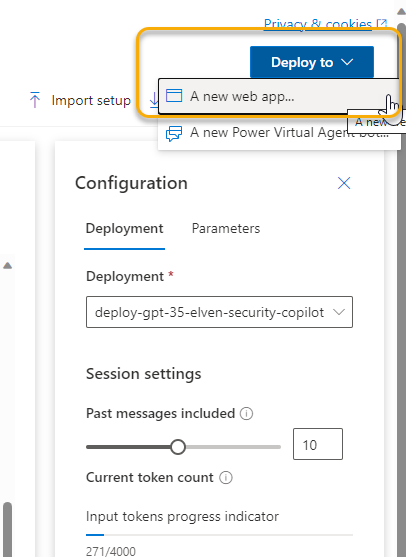This screenshot has width=406, height=557.
Task: Click the download arrow icon beside Import setup
Action: point(154,100)
